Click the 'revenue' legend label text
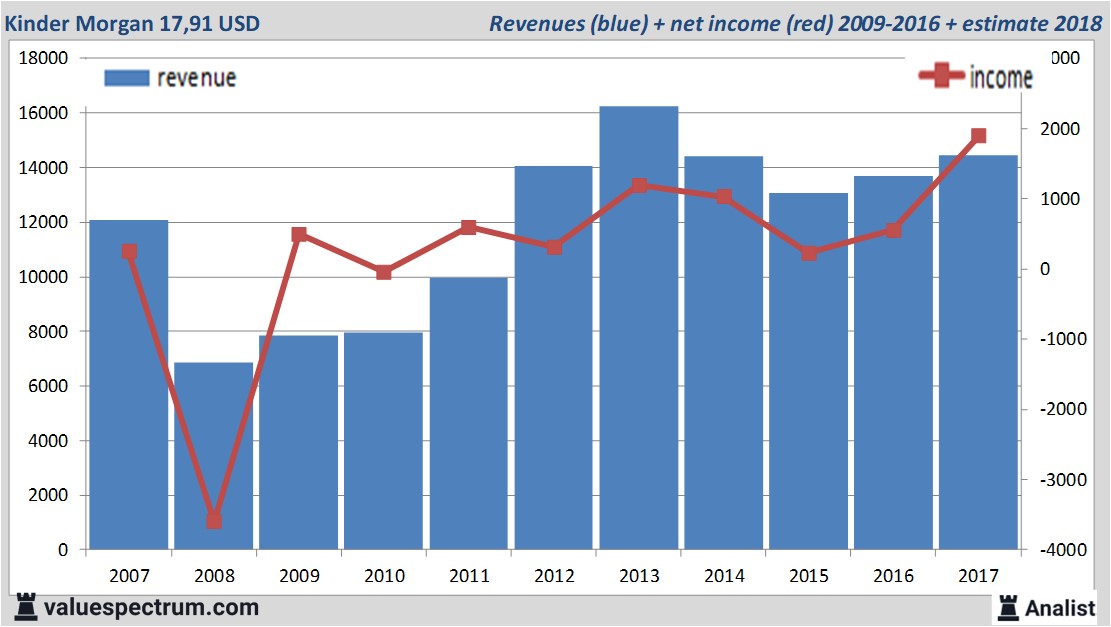The image size is (1111, 627). pos(197,78)
